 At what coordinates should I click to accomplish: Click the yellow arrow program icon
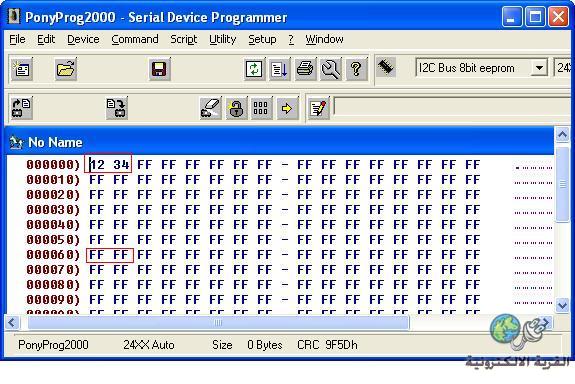tap(287, 108)
